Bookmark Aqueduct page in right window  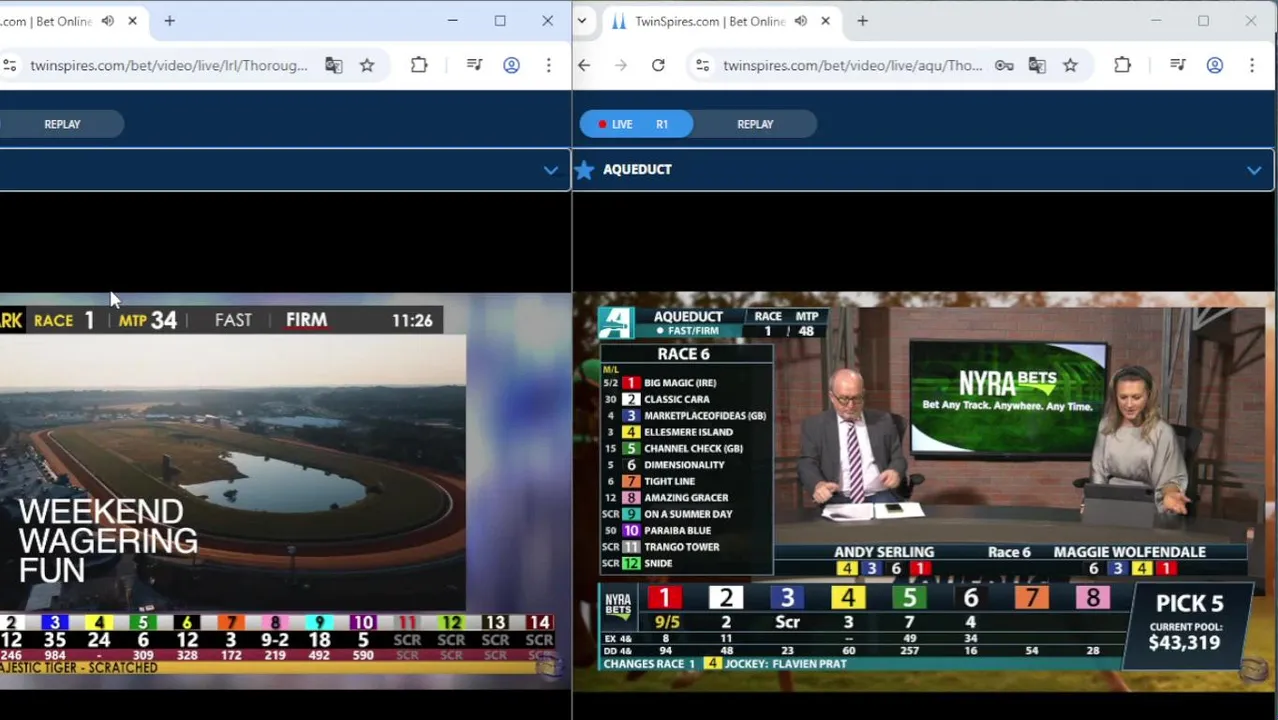[x=1070, y=65]
